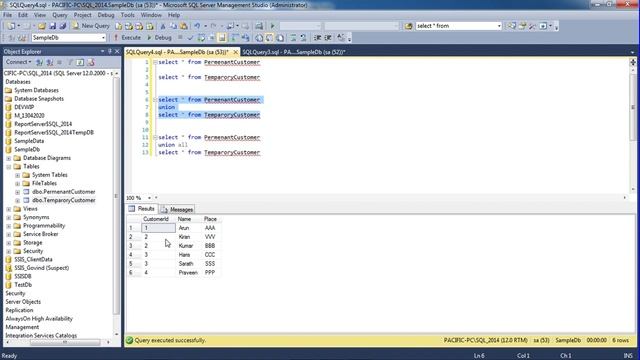
Task: Open the Project menu
Action: [x=82, y=15]
